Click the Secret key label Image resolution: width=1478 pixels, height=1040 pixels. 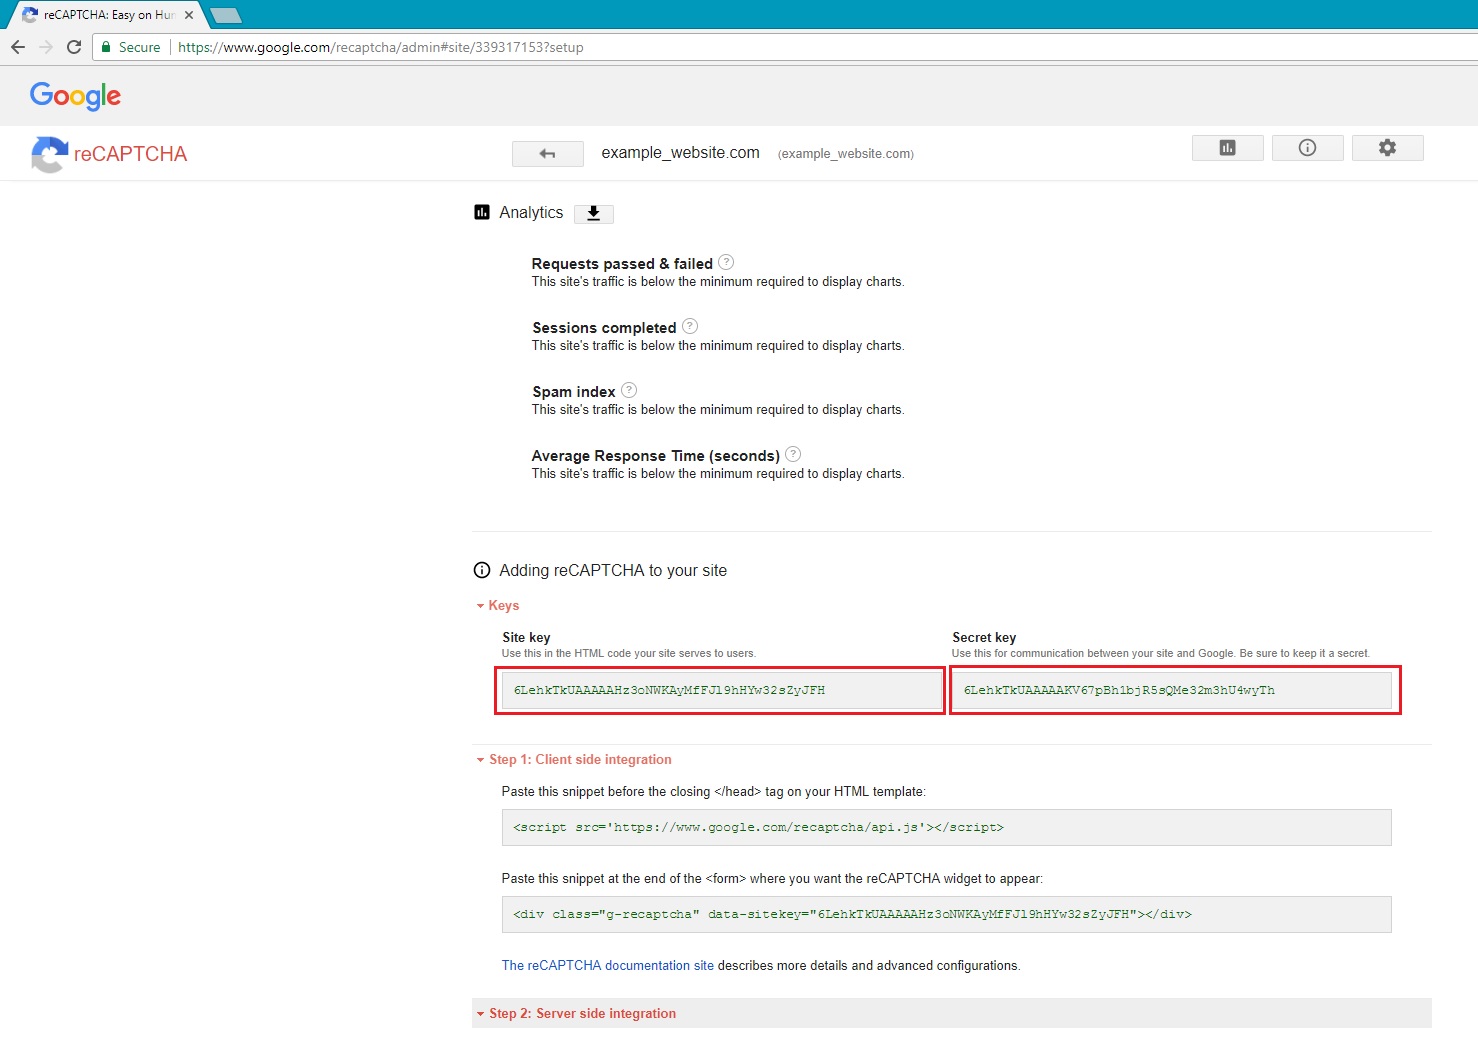[984, 637]
